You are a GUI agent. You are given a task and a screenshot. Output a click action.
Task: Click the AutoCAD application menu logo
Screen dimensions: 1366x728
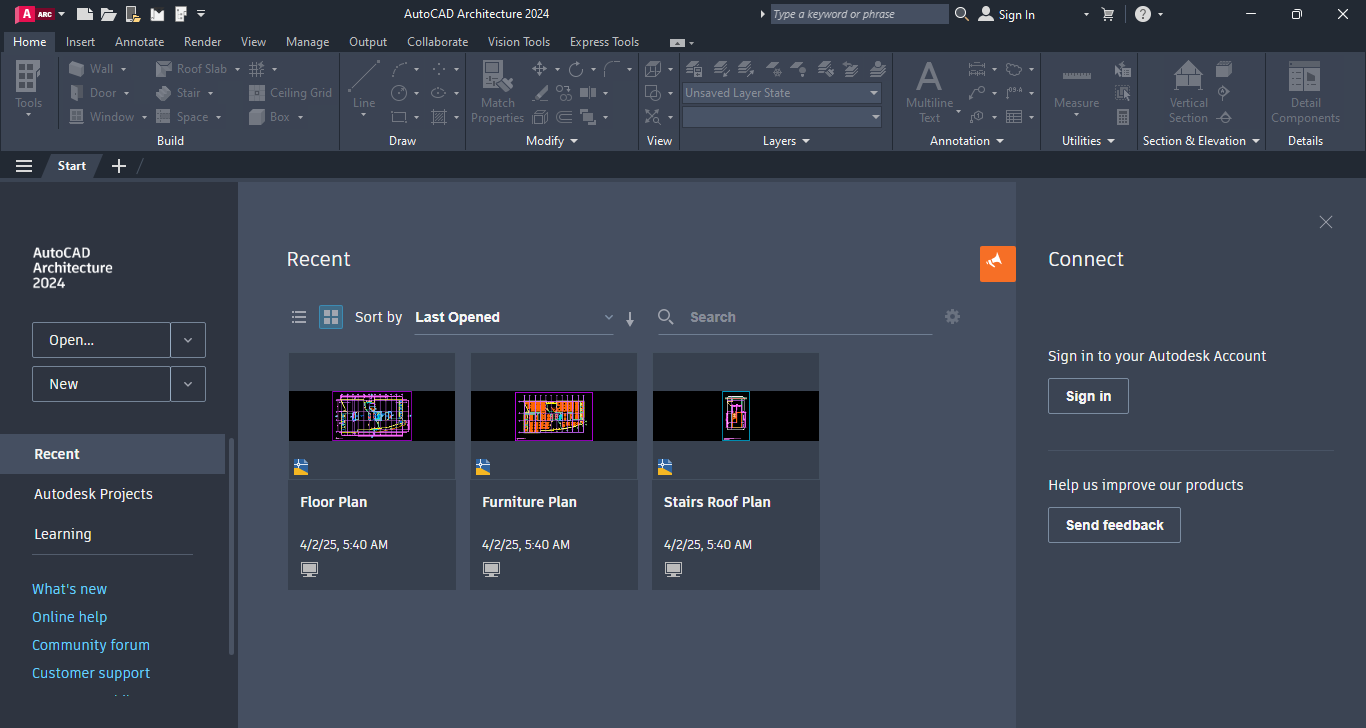[x=34, y=14]
